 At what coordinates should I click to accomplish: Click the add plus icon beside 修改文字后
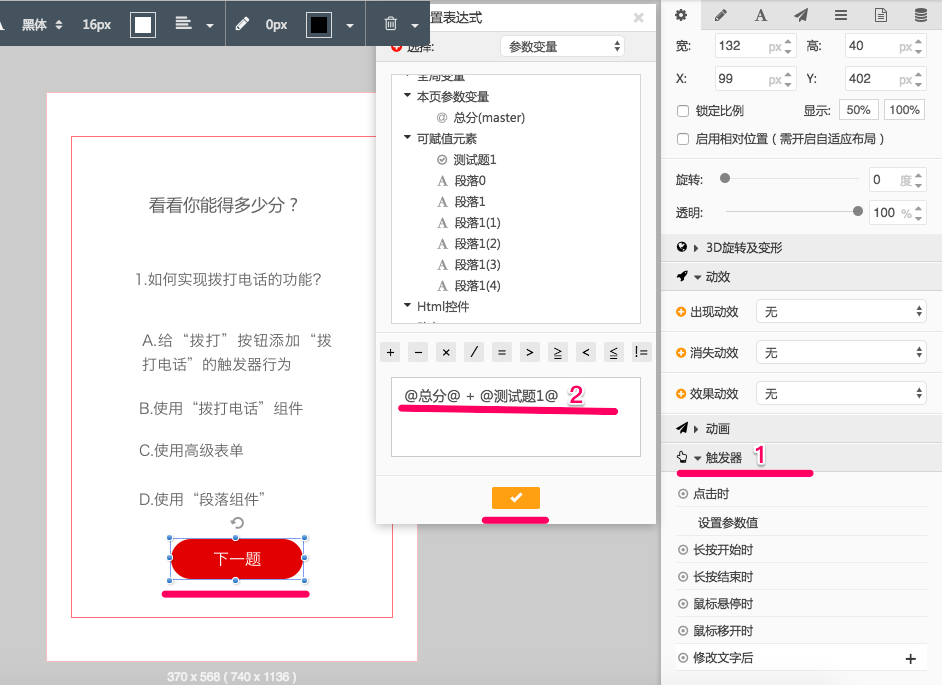click(910, 659)
